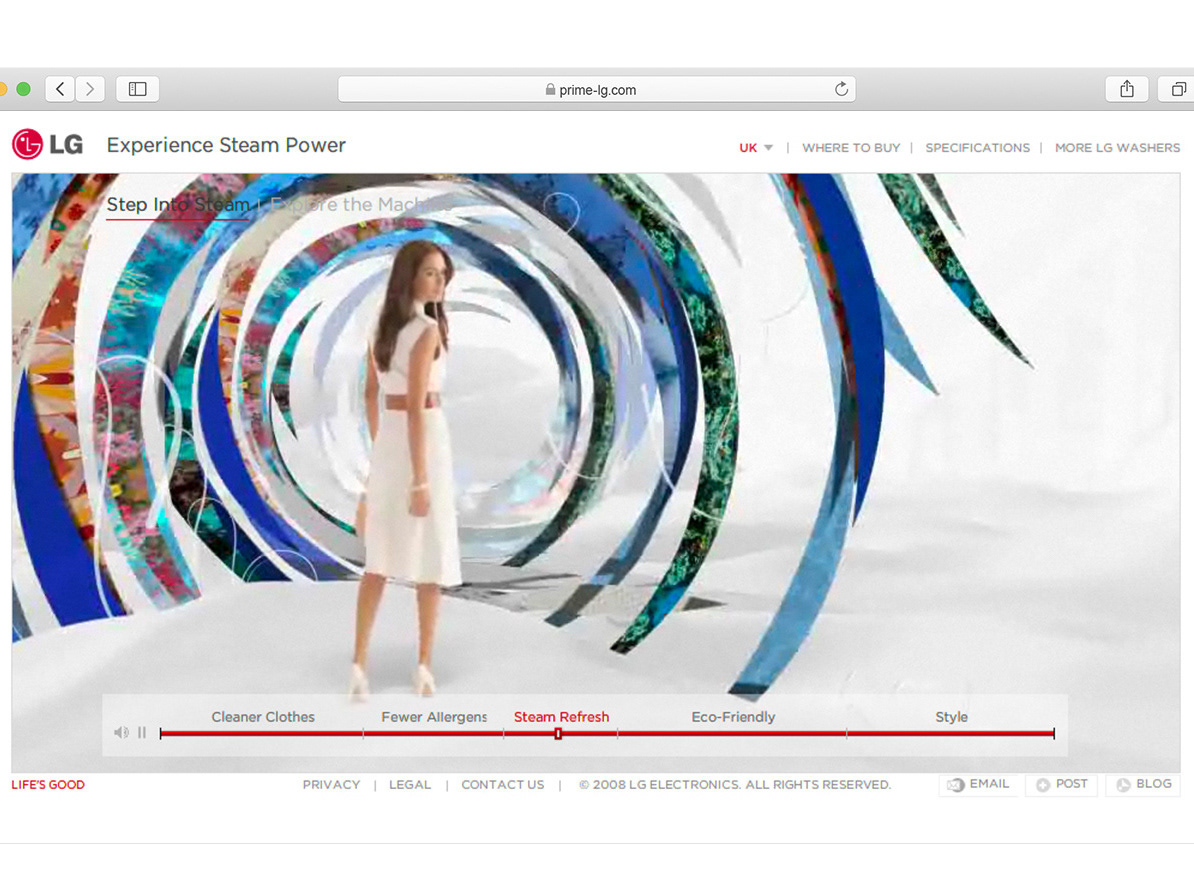1194x896 pixels.
Task: Go back with the browser back arrow
Action: click(60, 89)
